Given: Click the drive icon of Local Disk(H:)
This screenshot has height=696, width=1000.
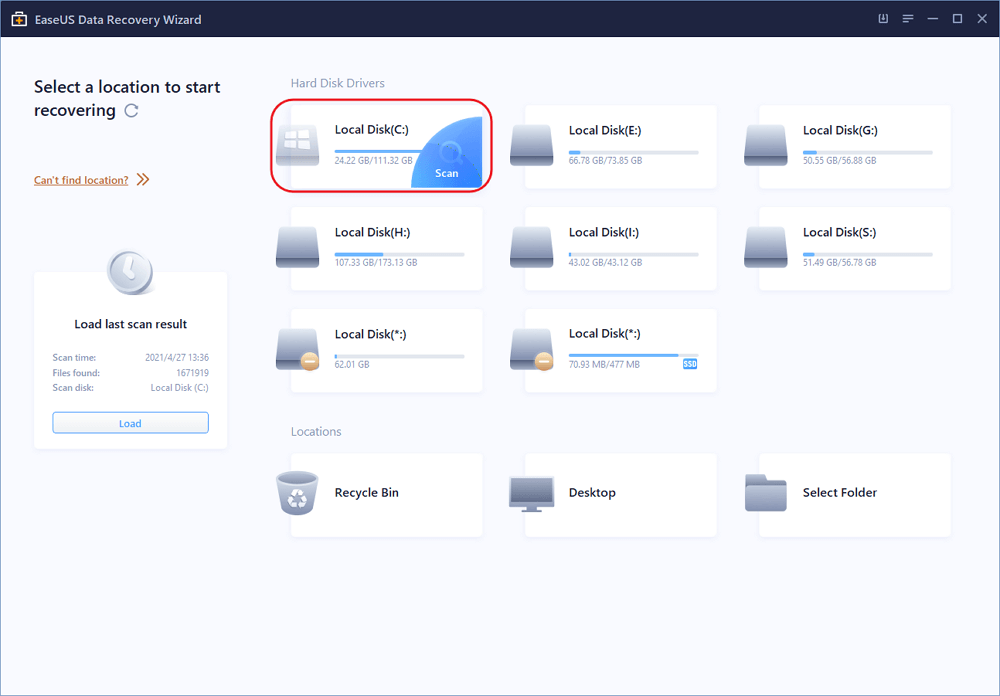Looking at the screenshot, I should 297,248.
